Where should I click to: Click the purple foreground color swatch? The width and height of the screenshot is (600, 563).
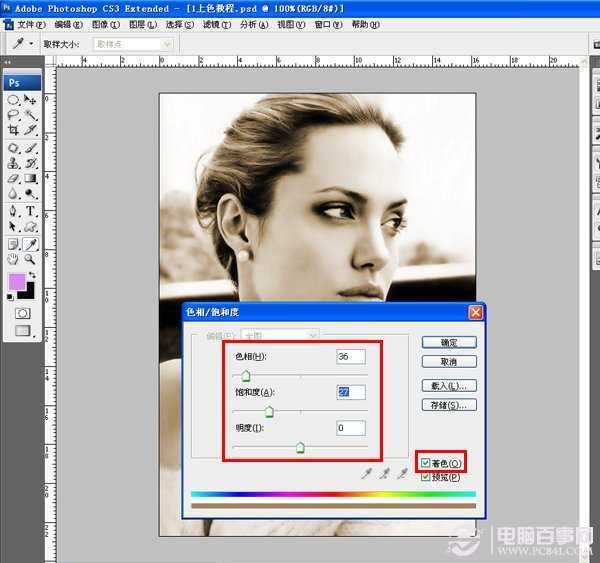click(17, 283)
